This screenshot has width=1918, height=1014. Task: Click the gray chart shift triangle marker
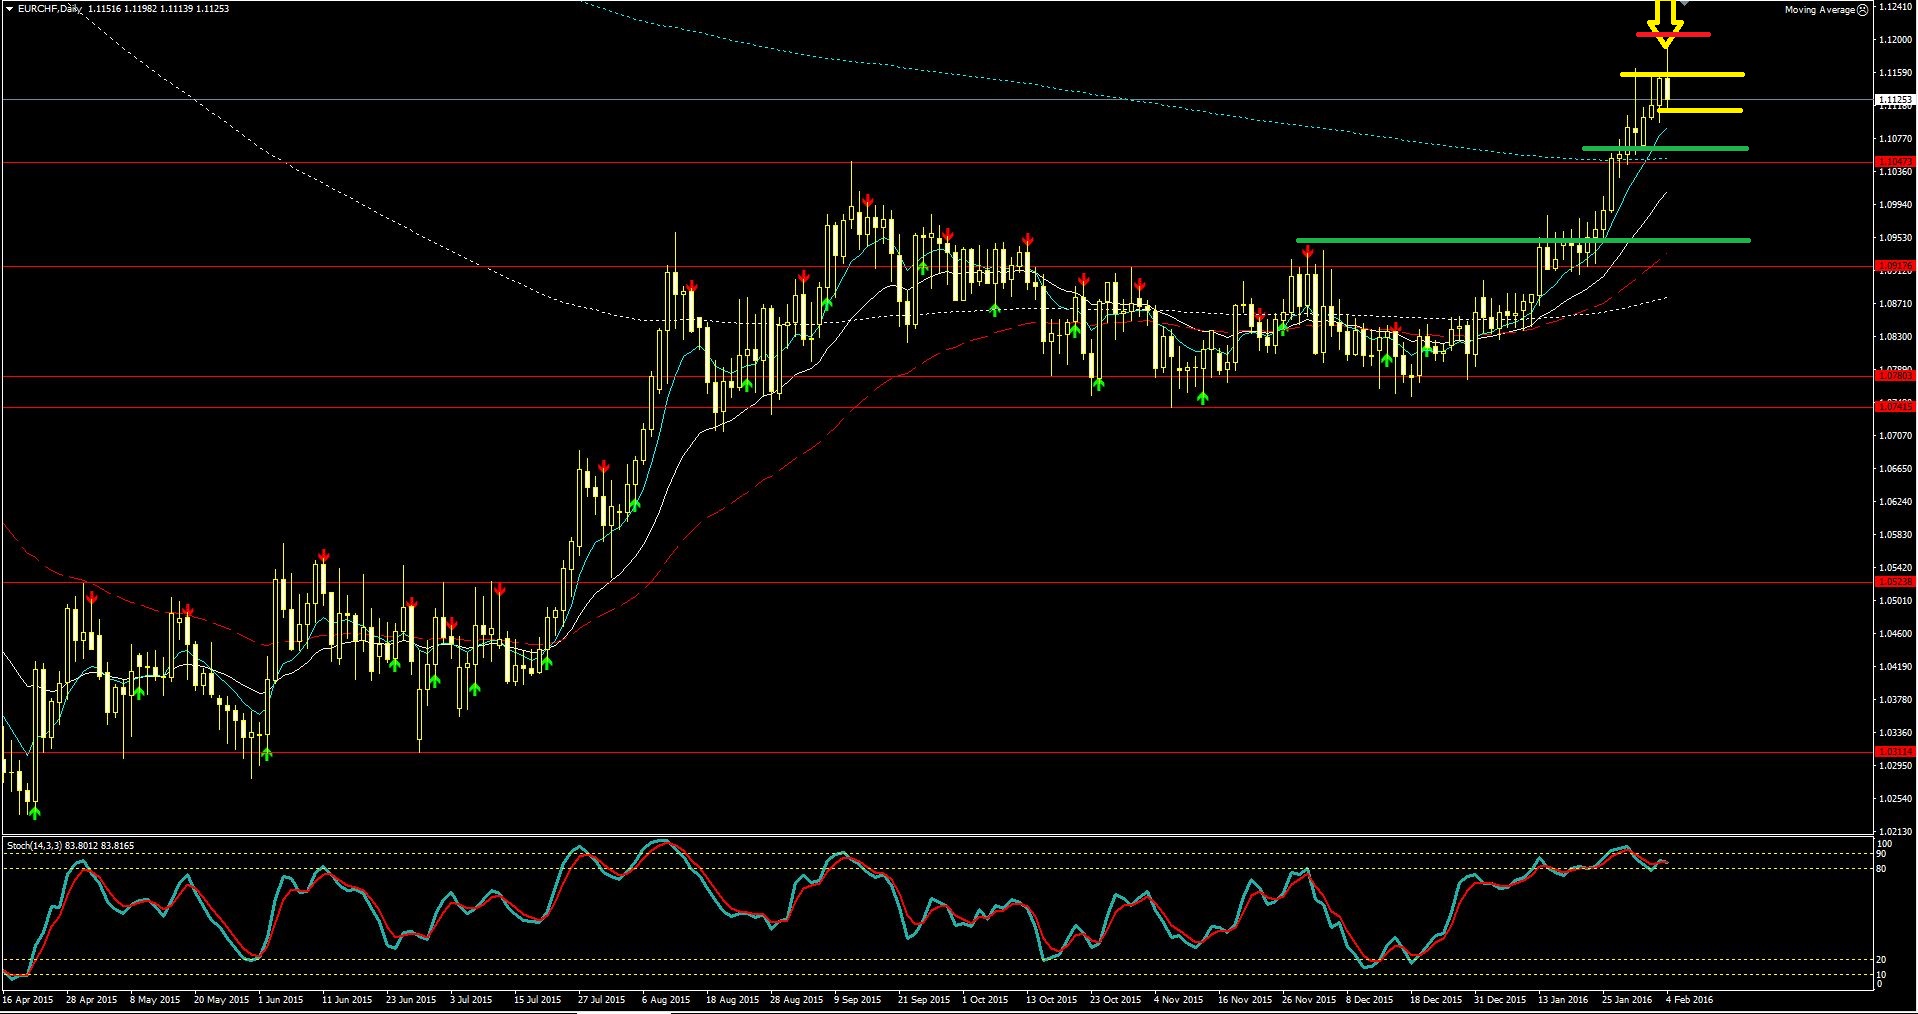pyautogui.click(x=1682, y=4)
